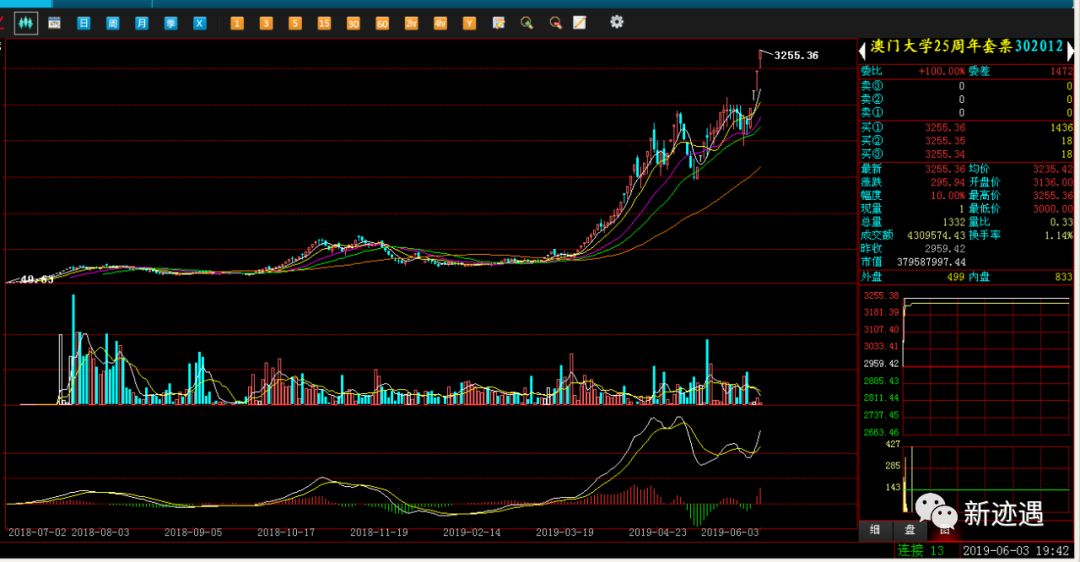Click 总量 value 1332
1080x562 pixels.
coord(953,222)
